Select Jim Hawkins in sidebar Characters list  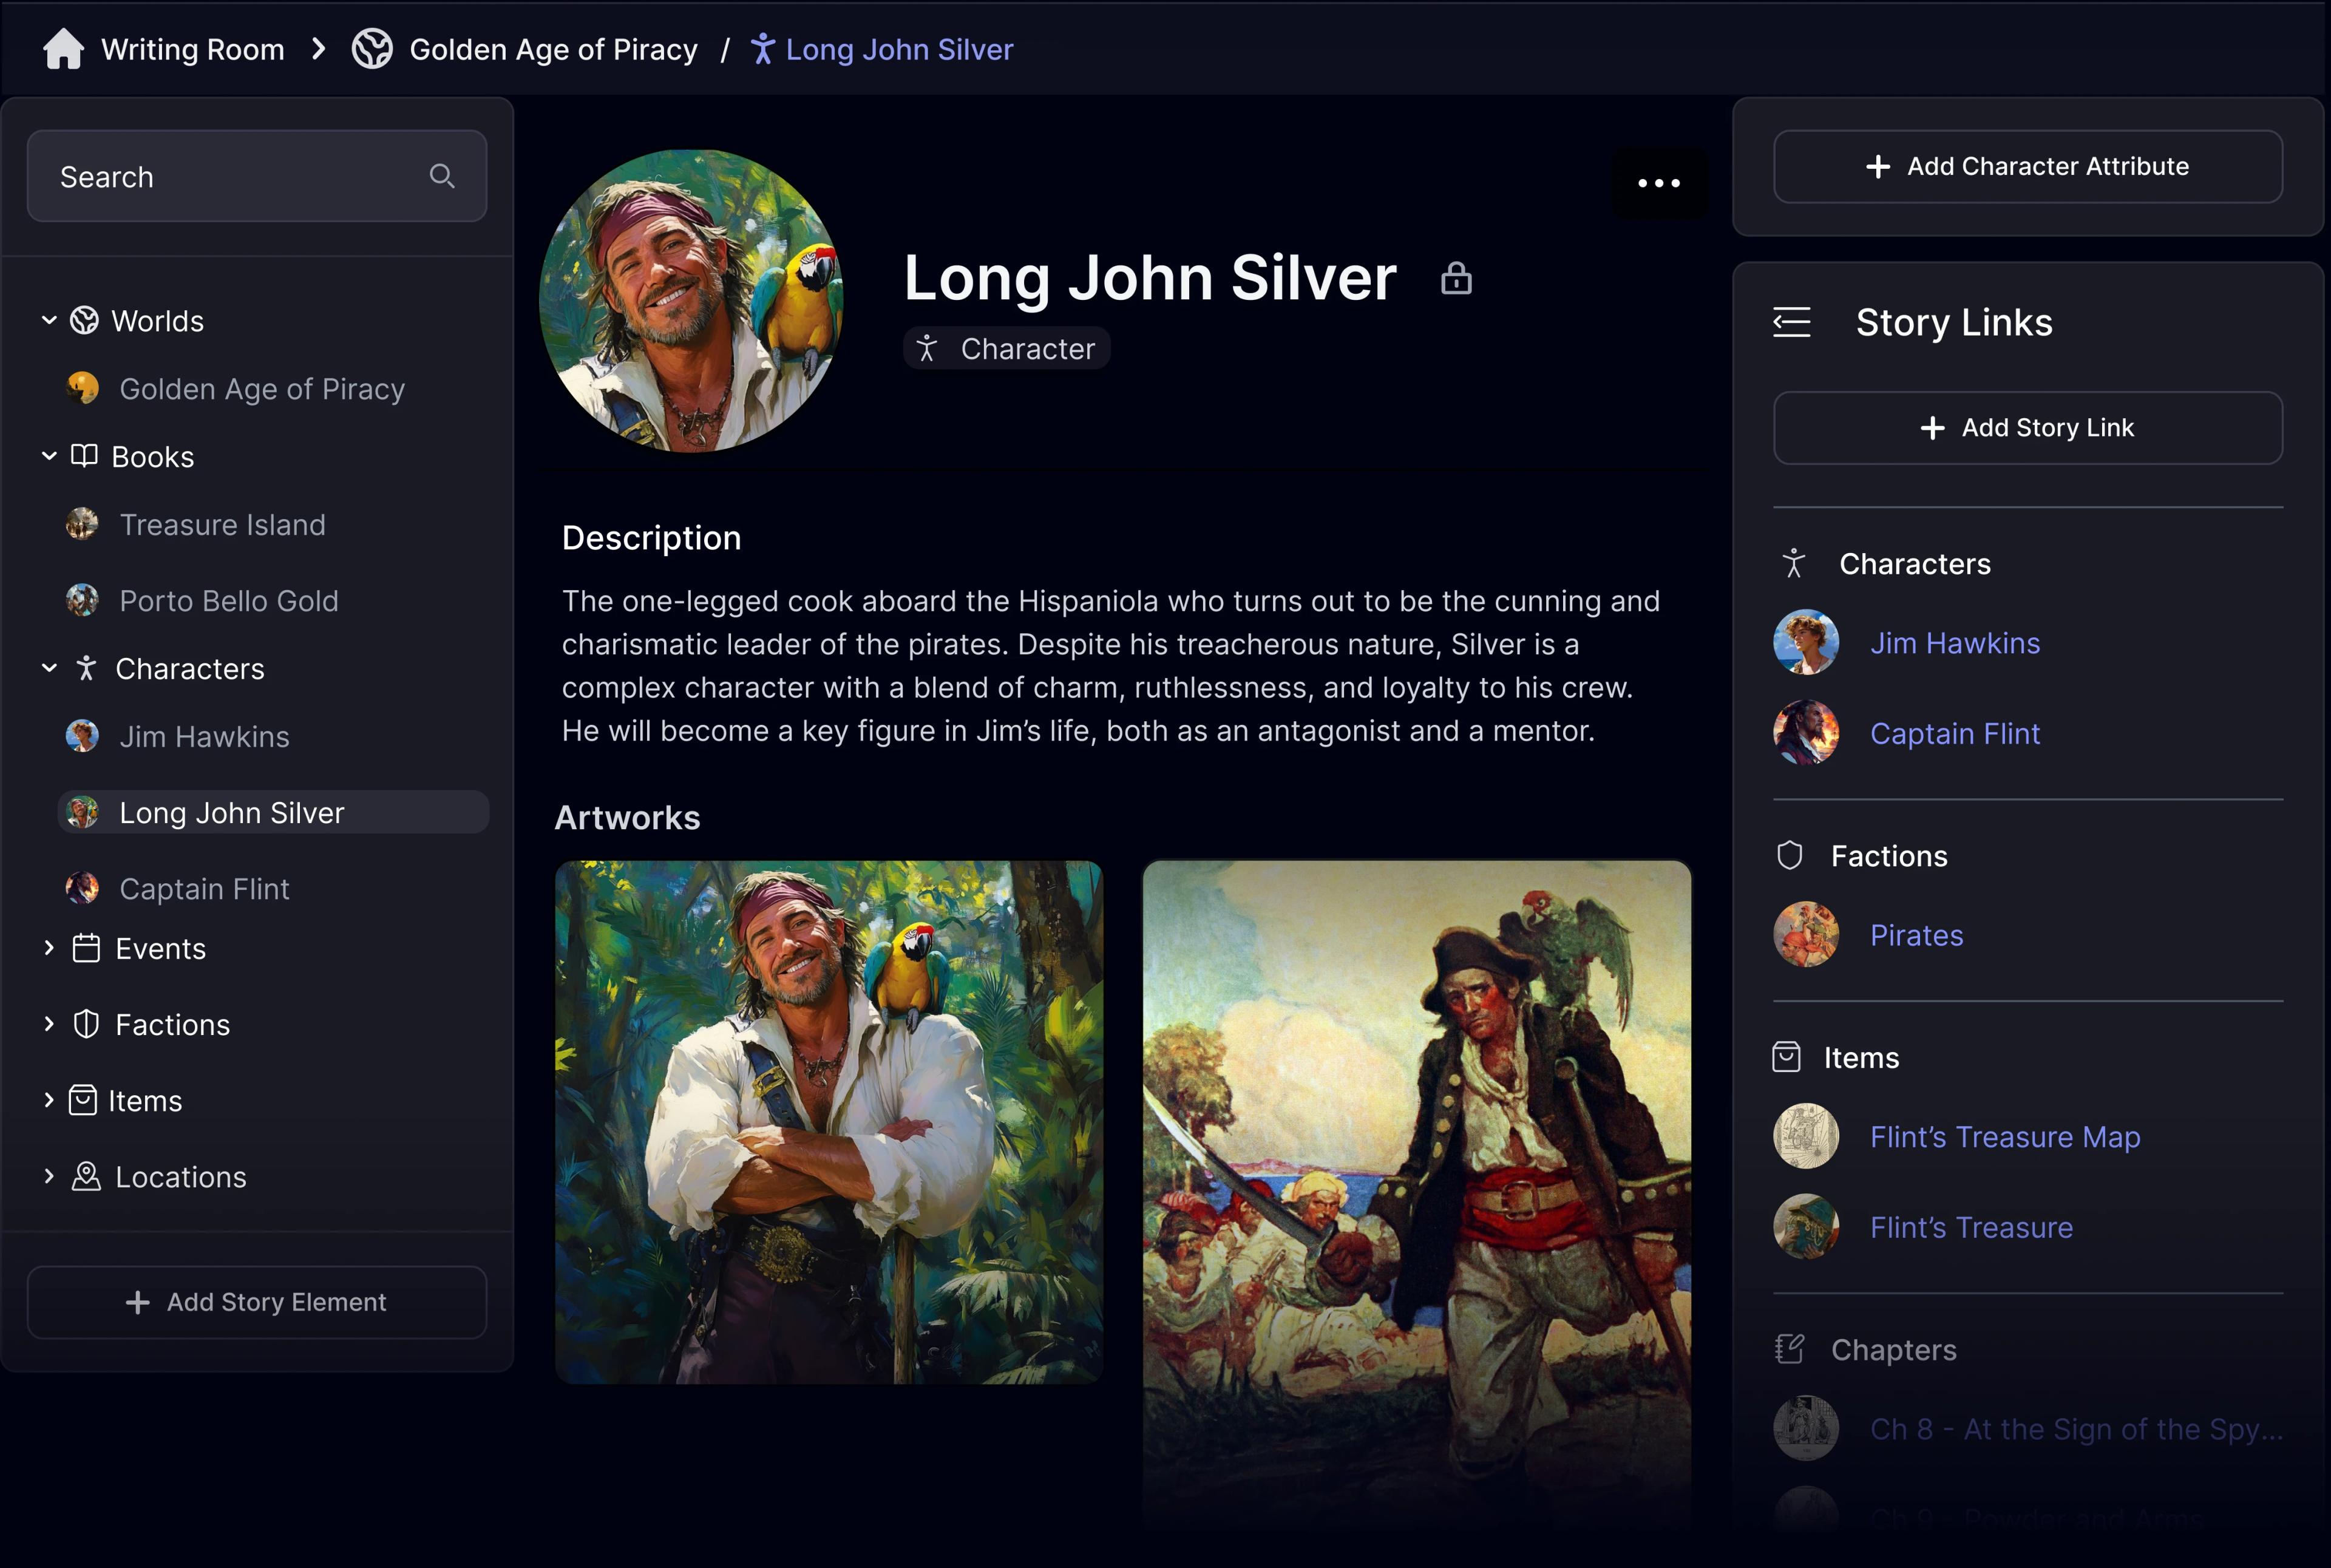click(204, 736)
